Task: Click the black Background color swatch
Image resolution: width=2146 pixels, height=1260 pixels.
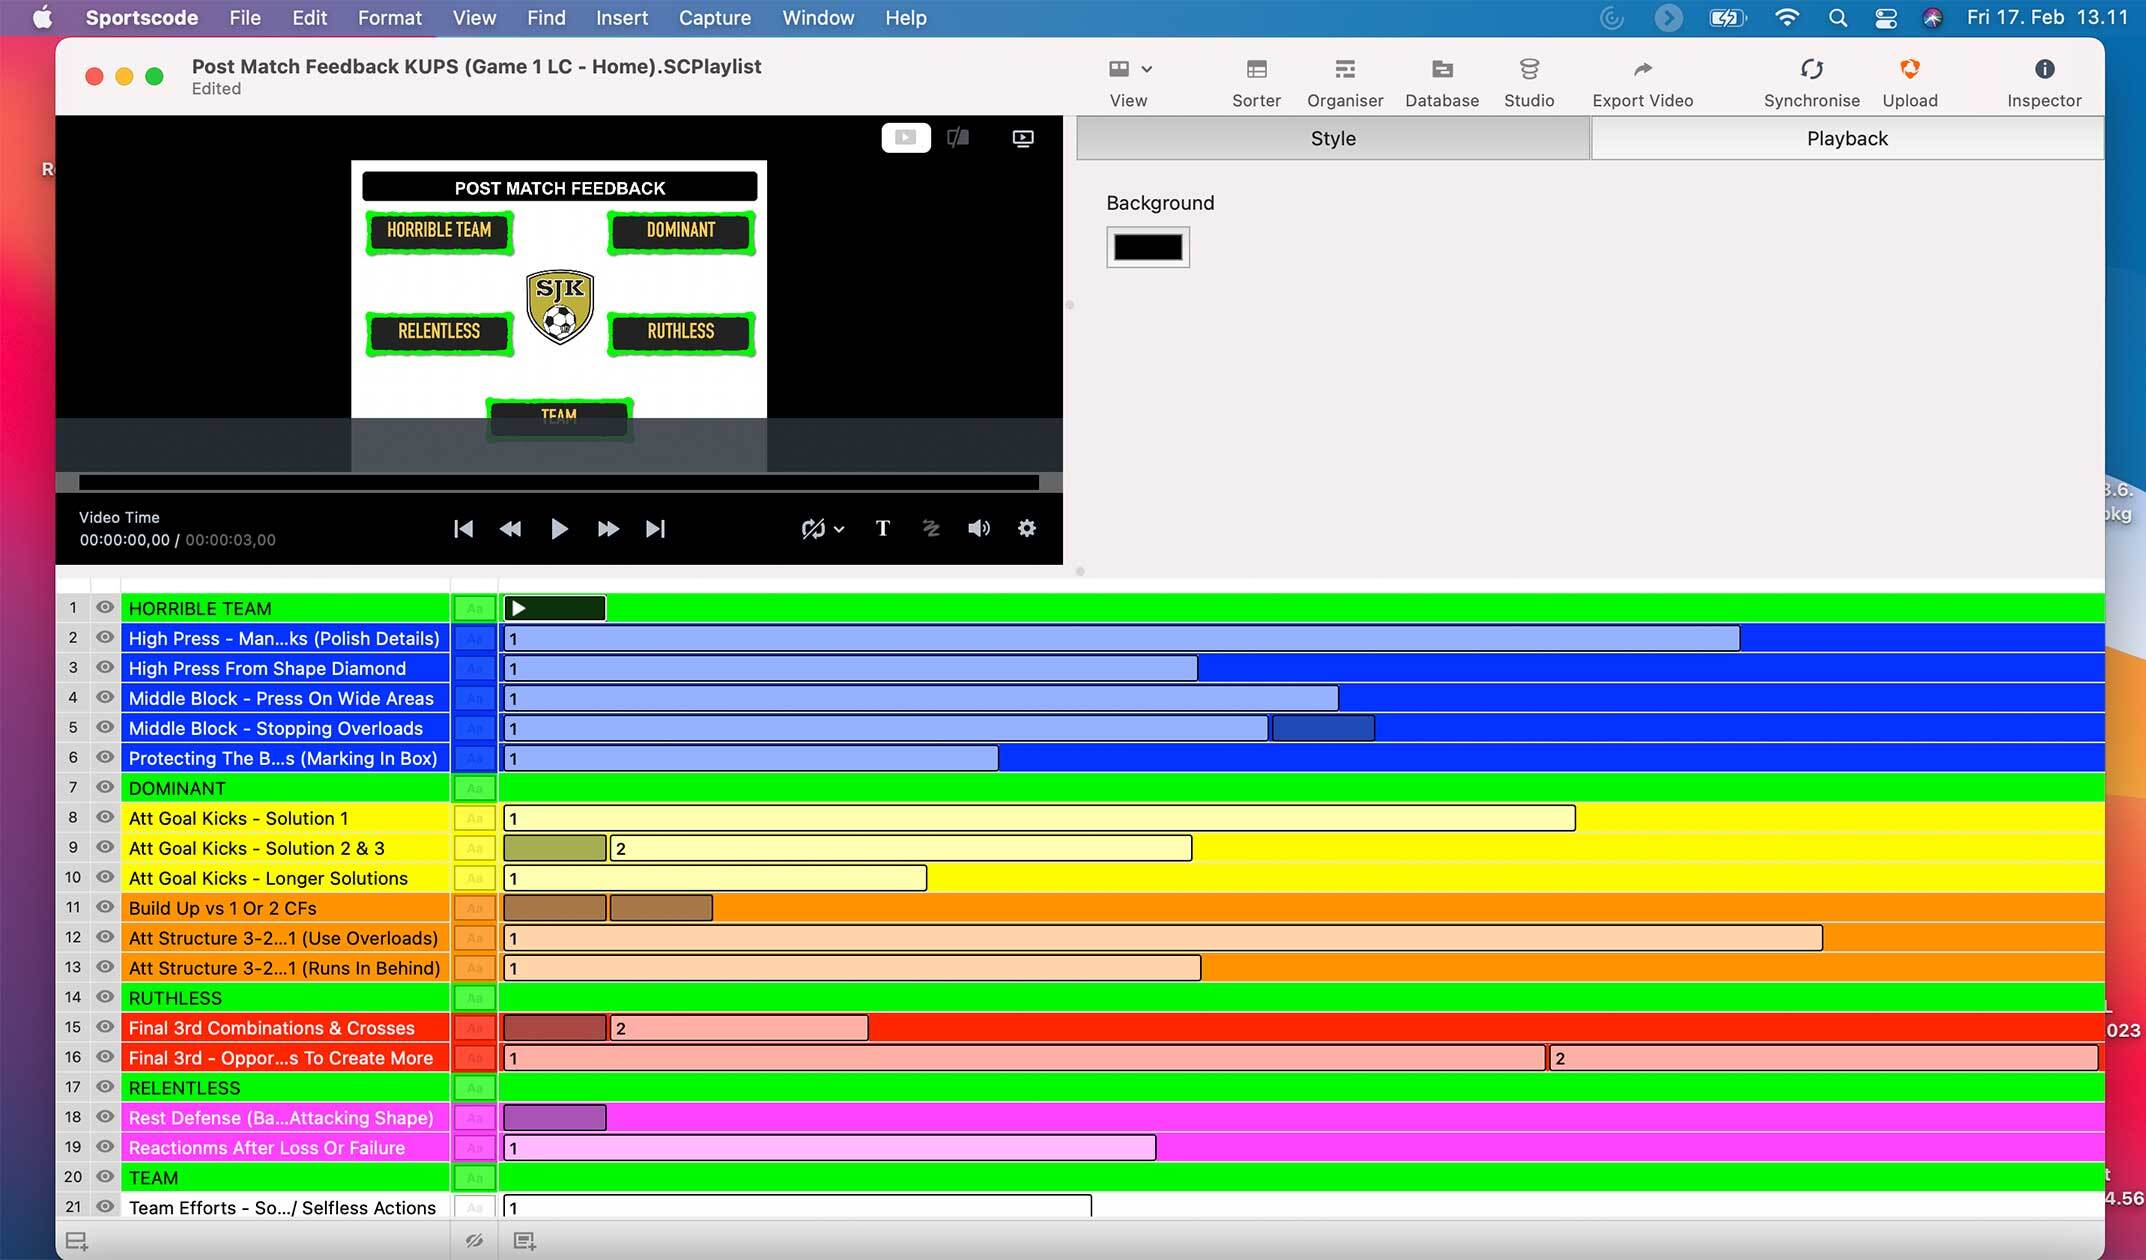Action: point(1147,247)
